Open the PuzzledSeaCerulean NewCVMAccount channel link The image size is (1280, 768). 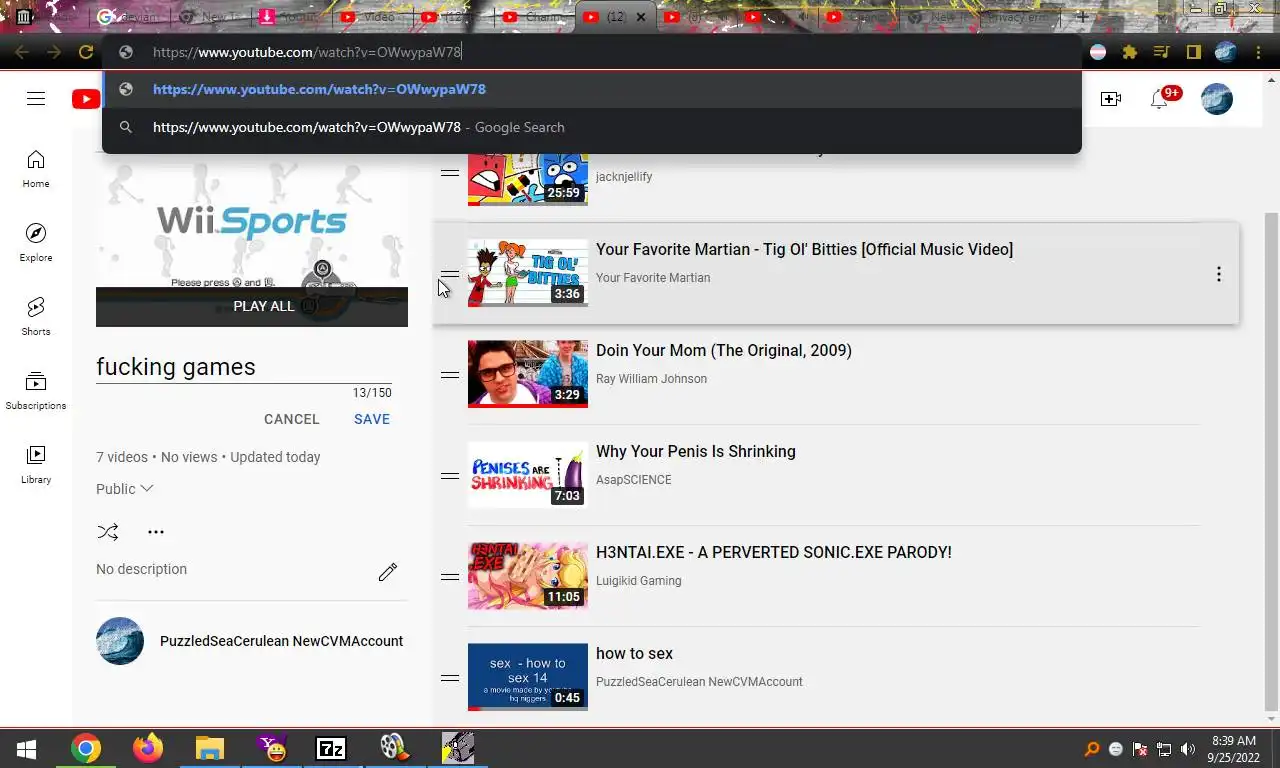point(281,641)
